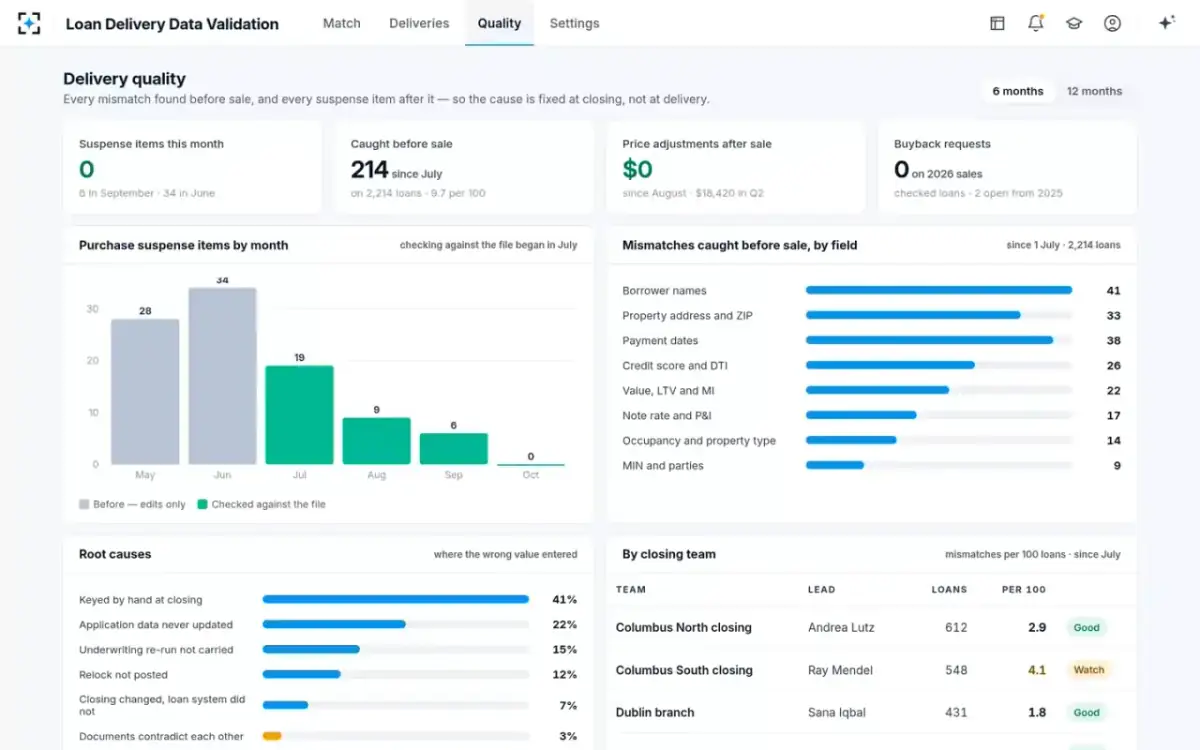Open the Columbus South closing row
Screen dimensions: 1200x750
coord(871,670)
